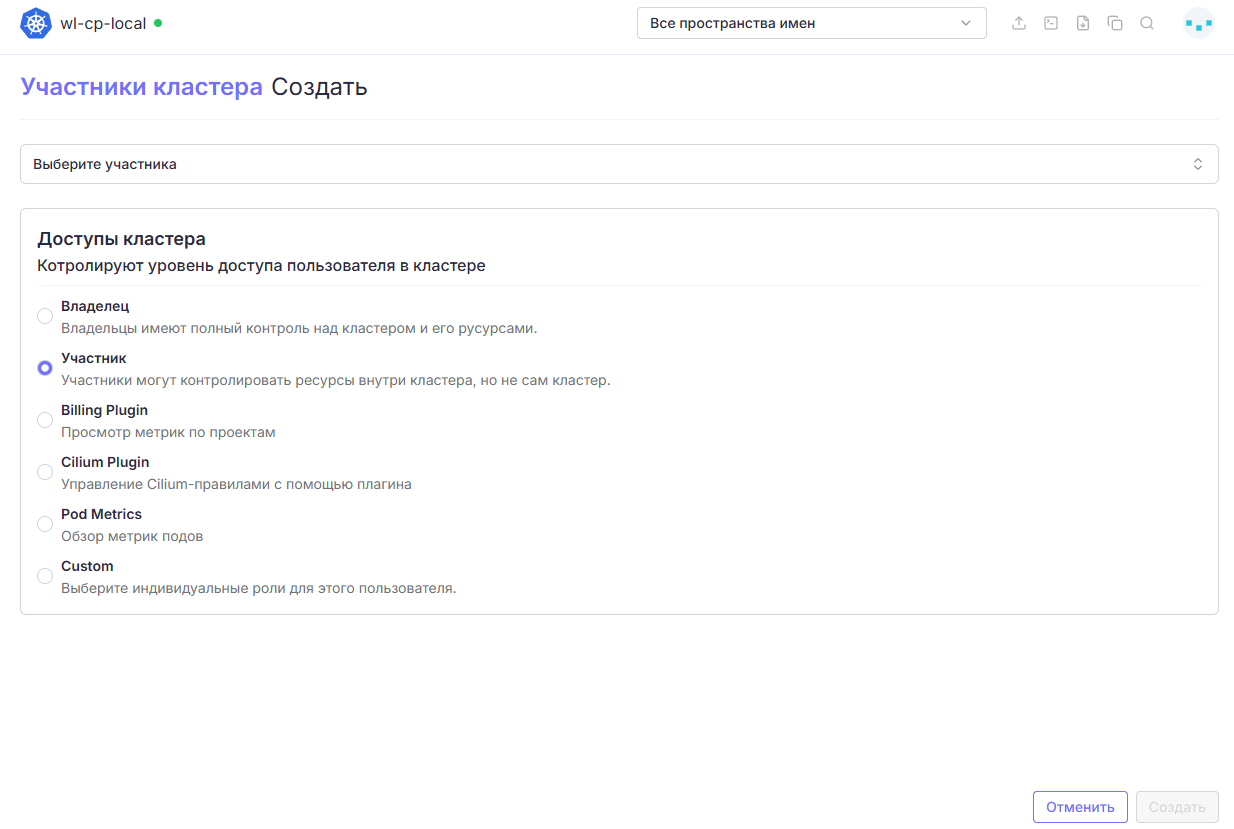This screenshot has height=829, width=1234.
Task: Open the resource search magnifier icon
Action: pyautogui.click(x=1147, y=23)
